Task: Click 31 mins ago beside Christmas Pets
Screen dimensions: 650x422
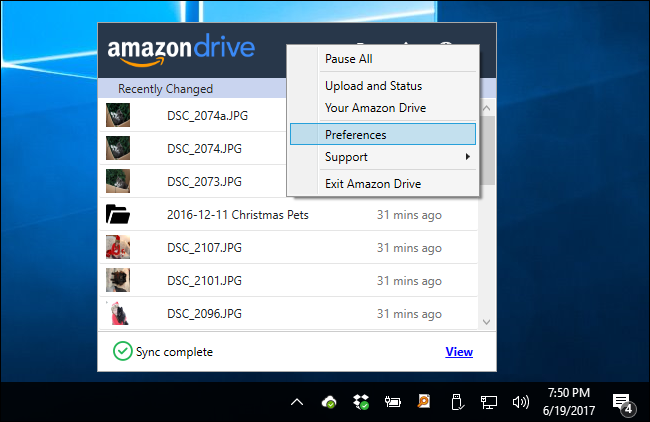Action: (409, 215)
